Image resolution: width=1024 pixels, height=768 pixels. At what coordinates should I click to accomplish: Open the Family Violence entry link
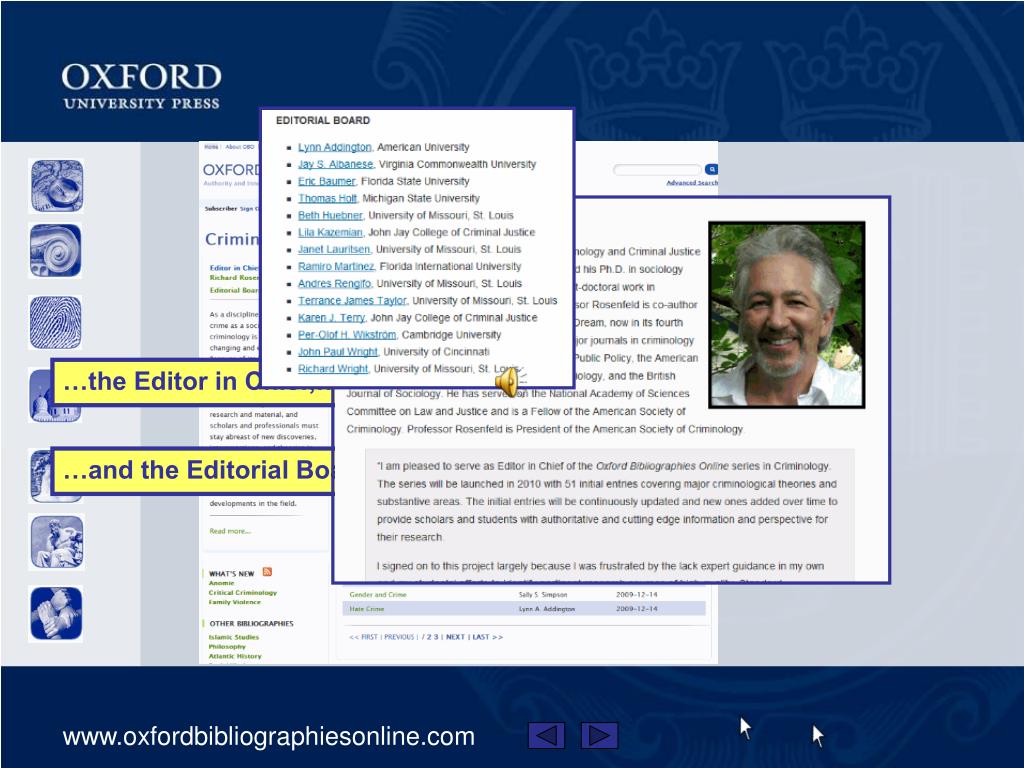(x=234, y=602)
